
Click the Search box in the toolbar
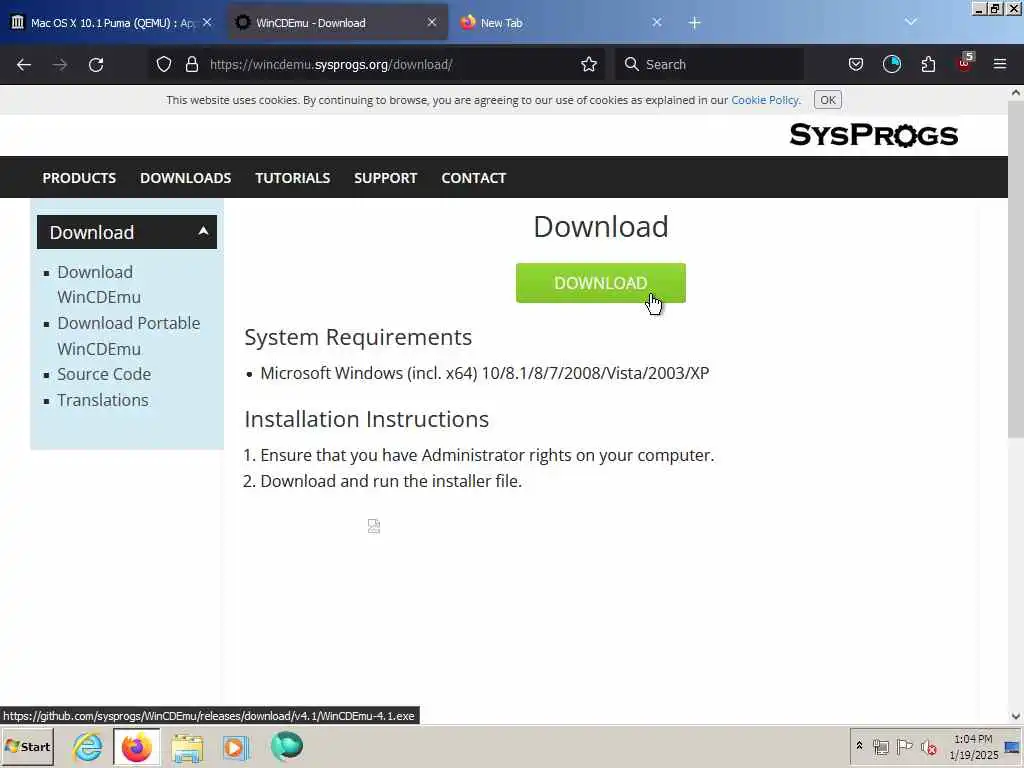click(x=709, y=64)
